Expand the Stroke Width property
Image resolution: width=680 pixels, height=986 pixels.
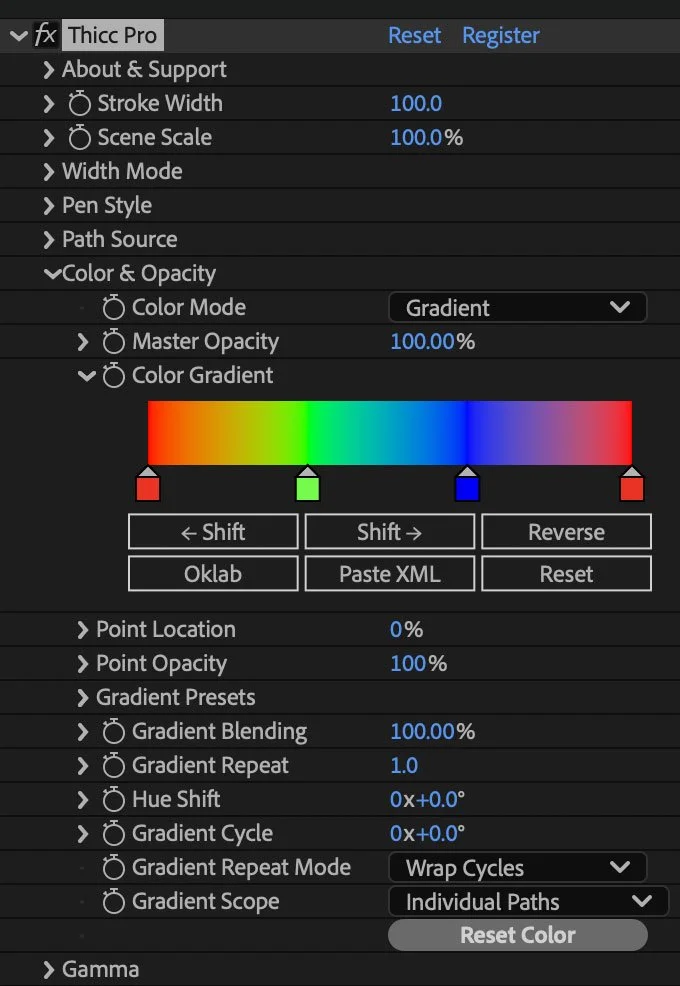coord(48,103)
